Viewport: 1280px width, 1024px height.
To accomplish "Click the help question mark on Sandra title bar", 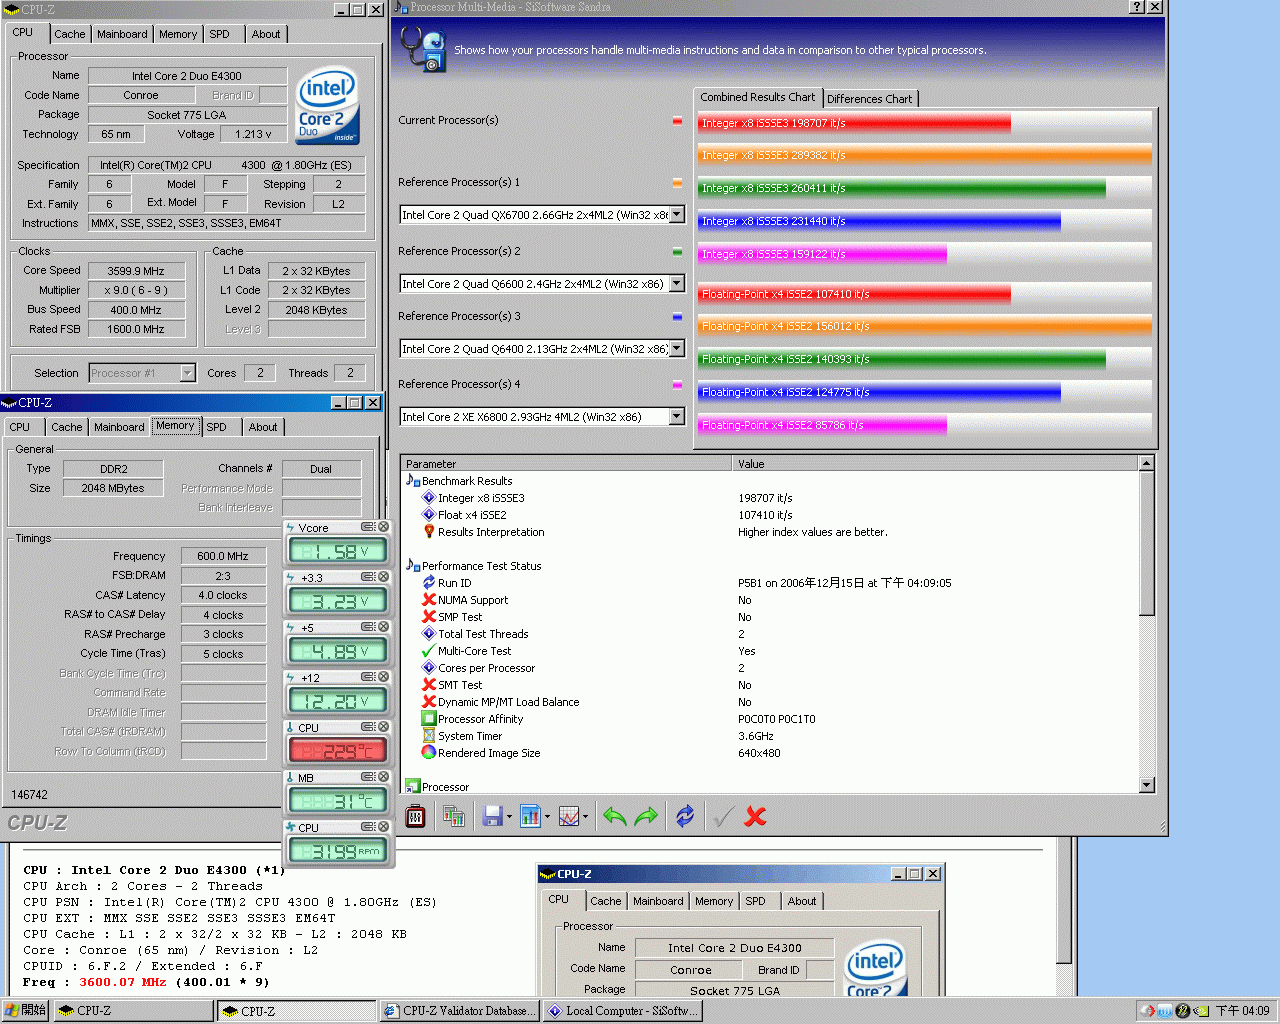I will [1137, 7].
